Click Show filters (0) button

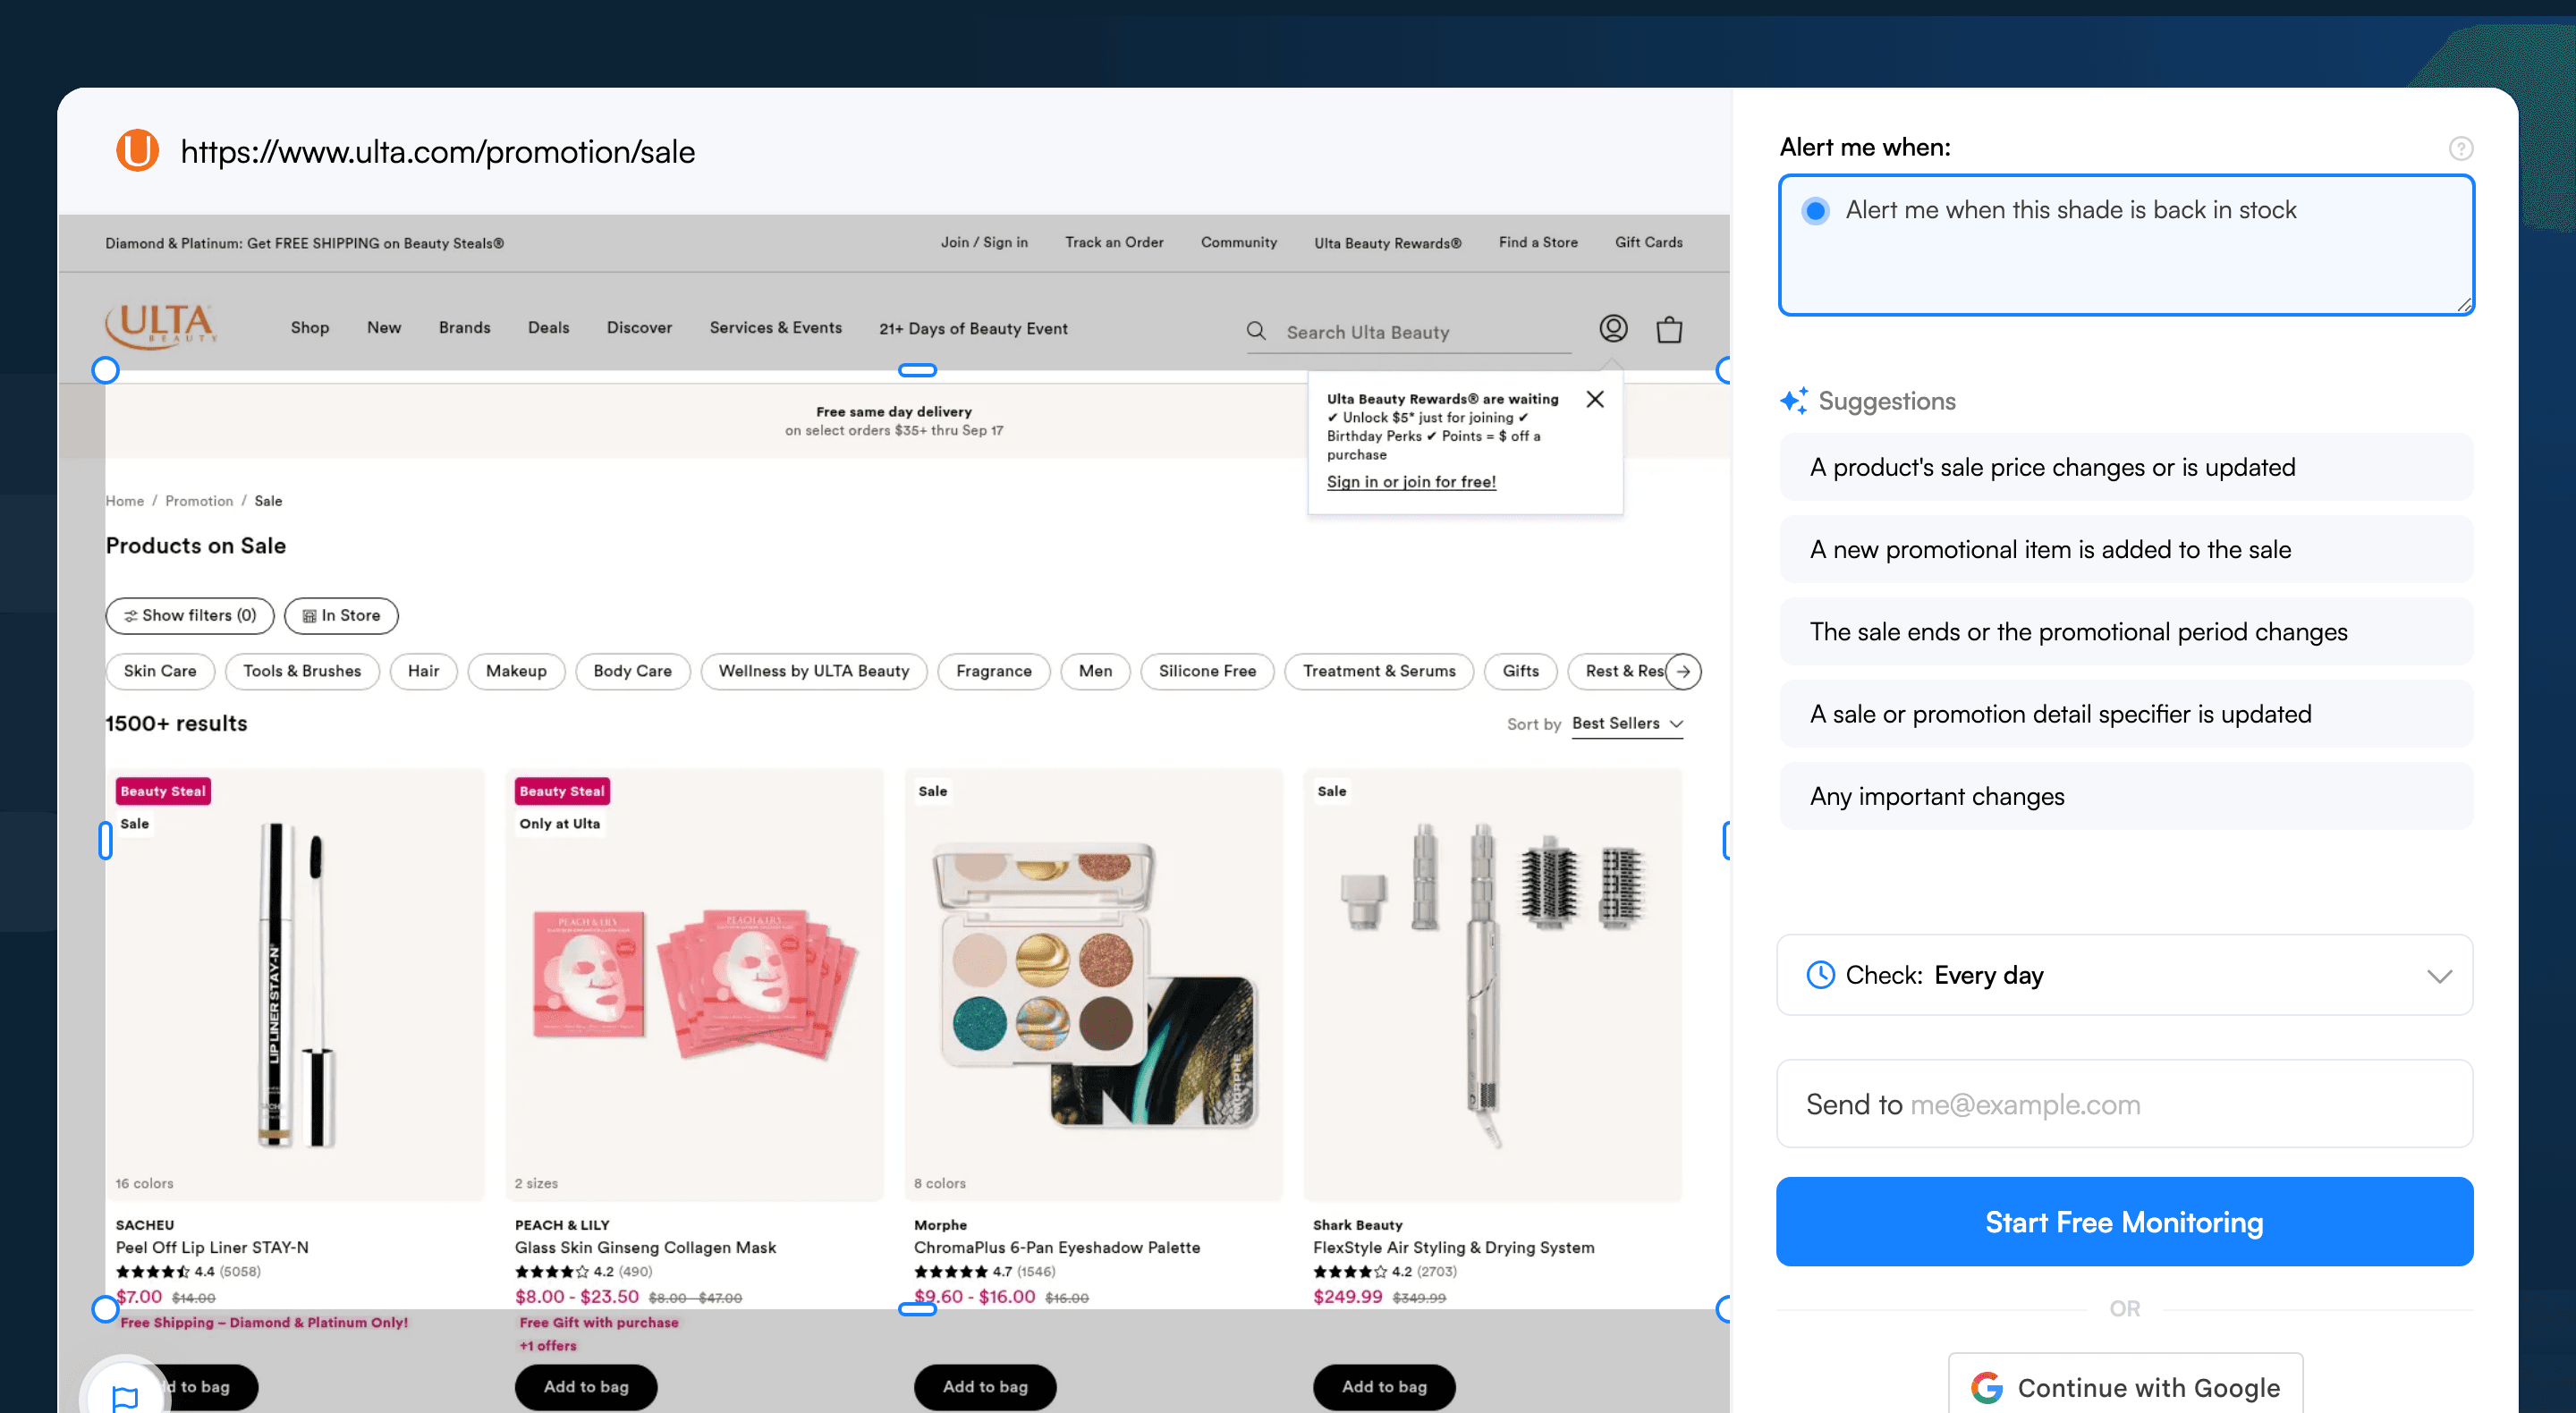(x=190, y=616)
